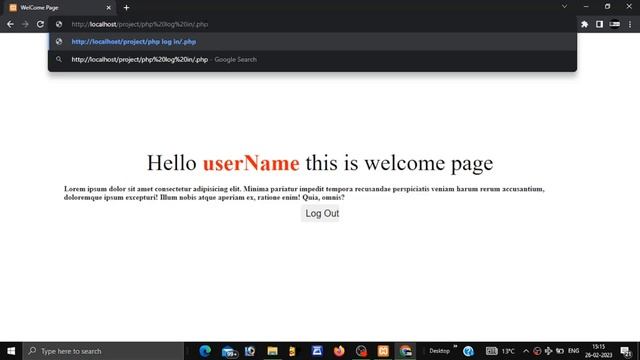This screenshot has width=640, height=360.
Task: Click the red userName text
Action: pyautogui.click(x=251, y=163)
